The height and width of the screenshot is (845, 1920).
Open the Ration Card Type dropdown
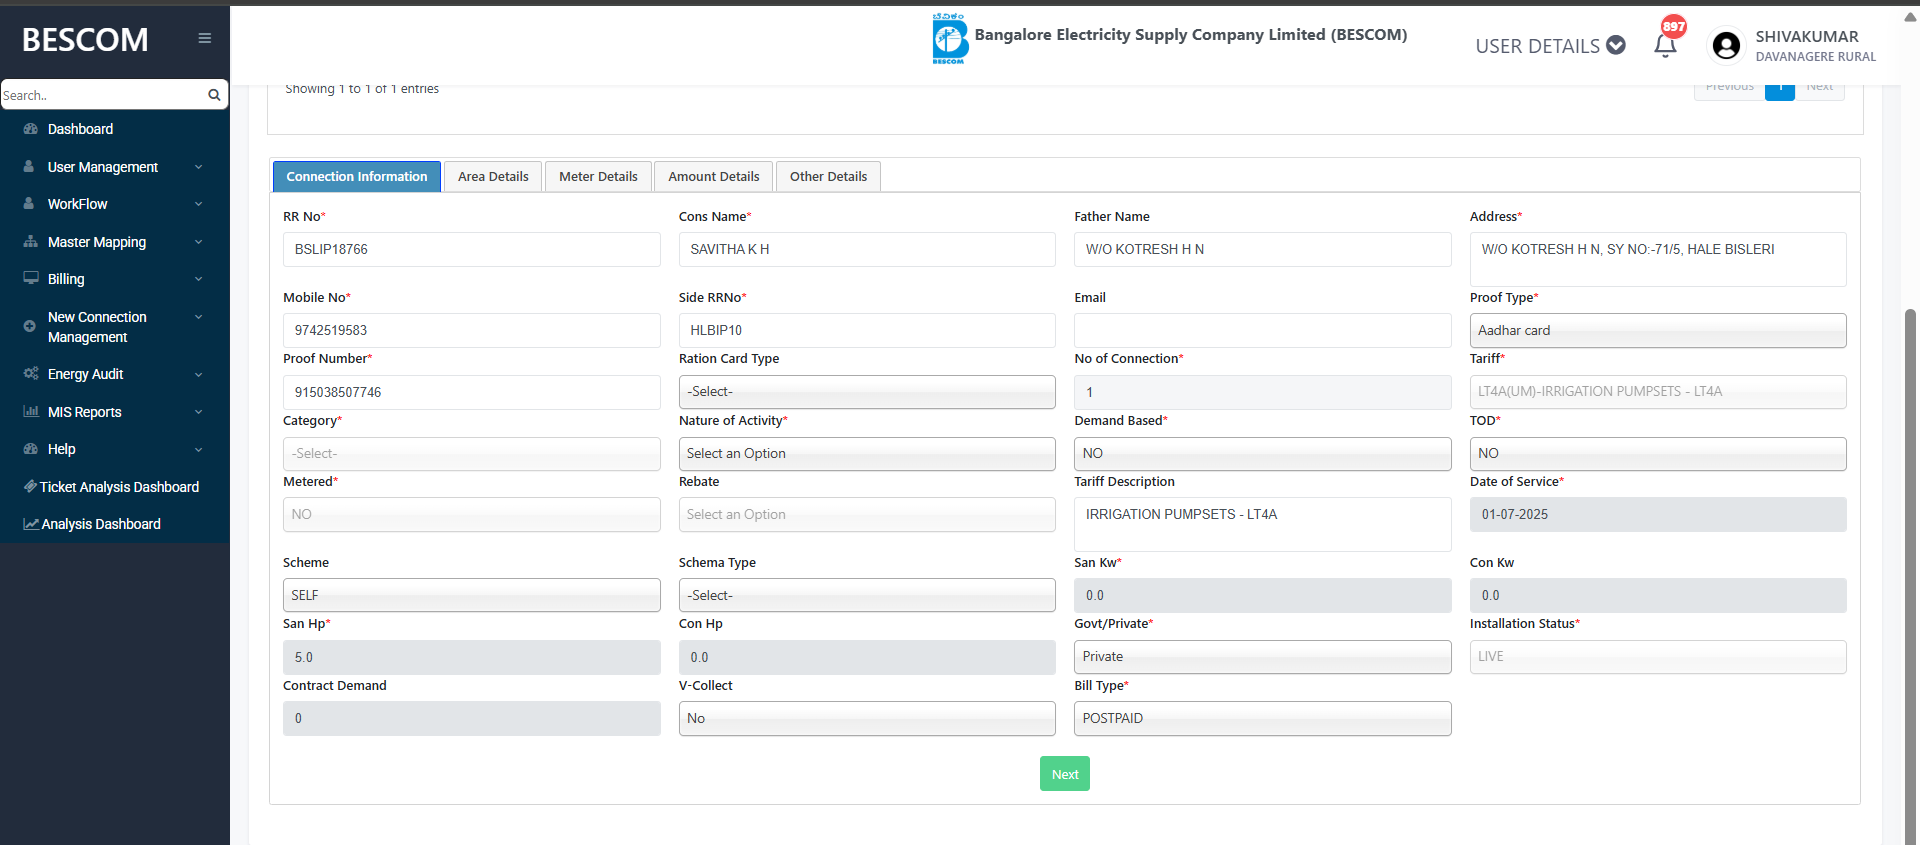(866, 392)
